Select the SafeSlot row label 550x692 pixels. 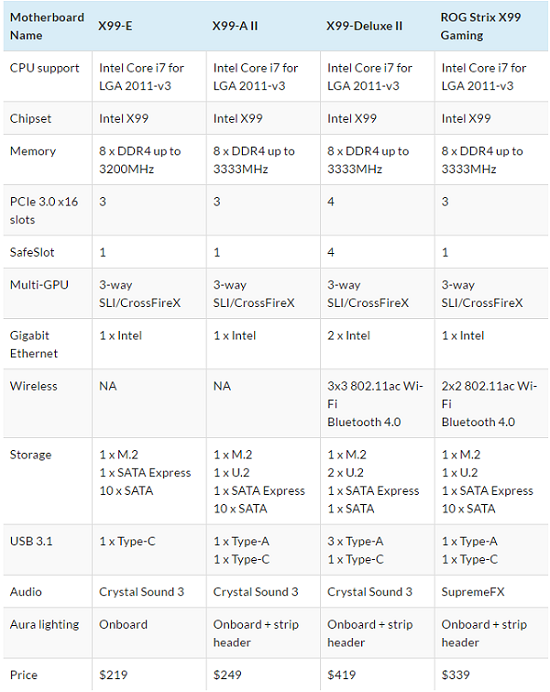[x=32, y=252]
